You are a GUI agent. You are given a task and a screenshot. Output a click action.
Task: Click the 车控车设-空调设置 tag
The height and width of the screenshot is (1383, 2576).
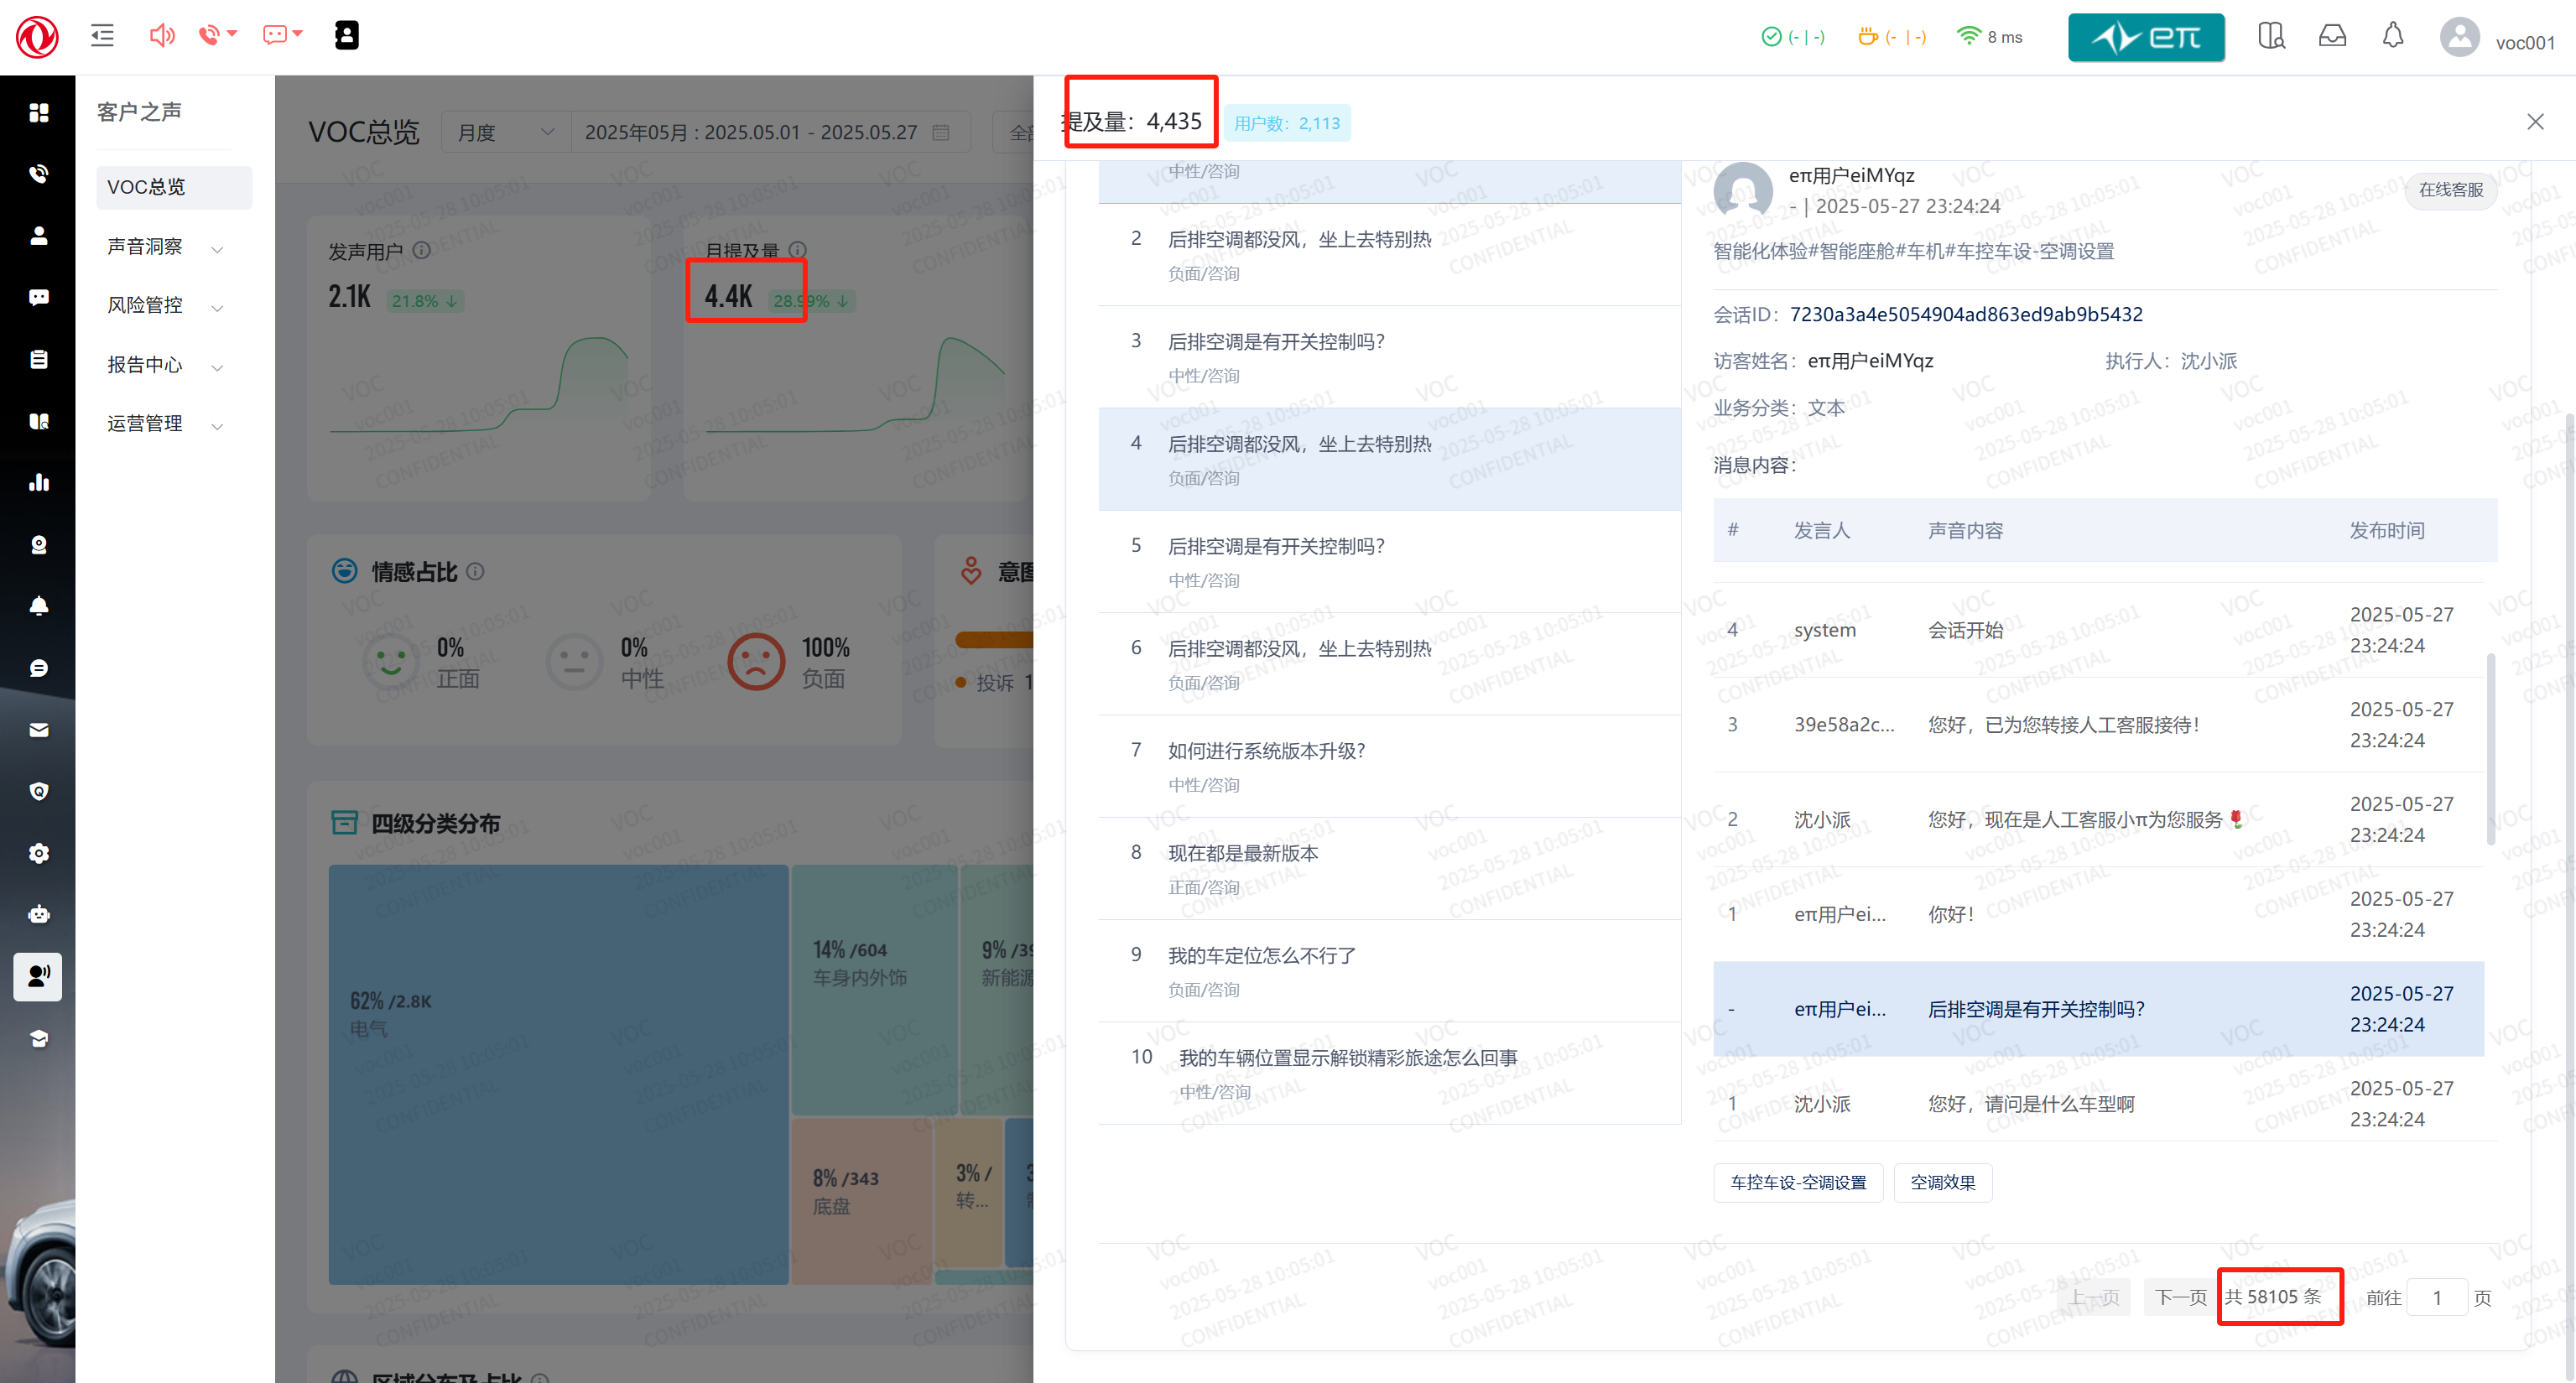tap(1798, 1183)
